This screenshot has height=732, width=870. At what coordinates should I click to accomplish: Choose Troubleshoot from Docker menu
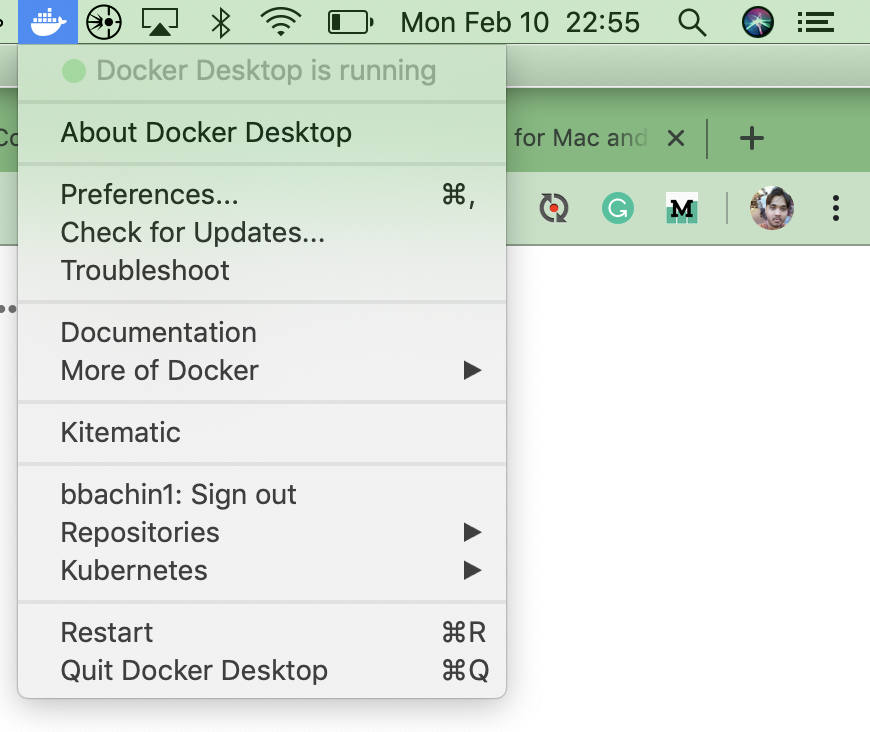(x=262, y=271)
